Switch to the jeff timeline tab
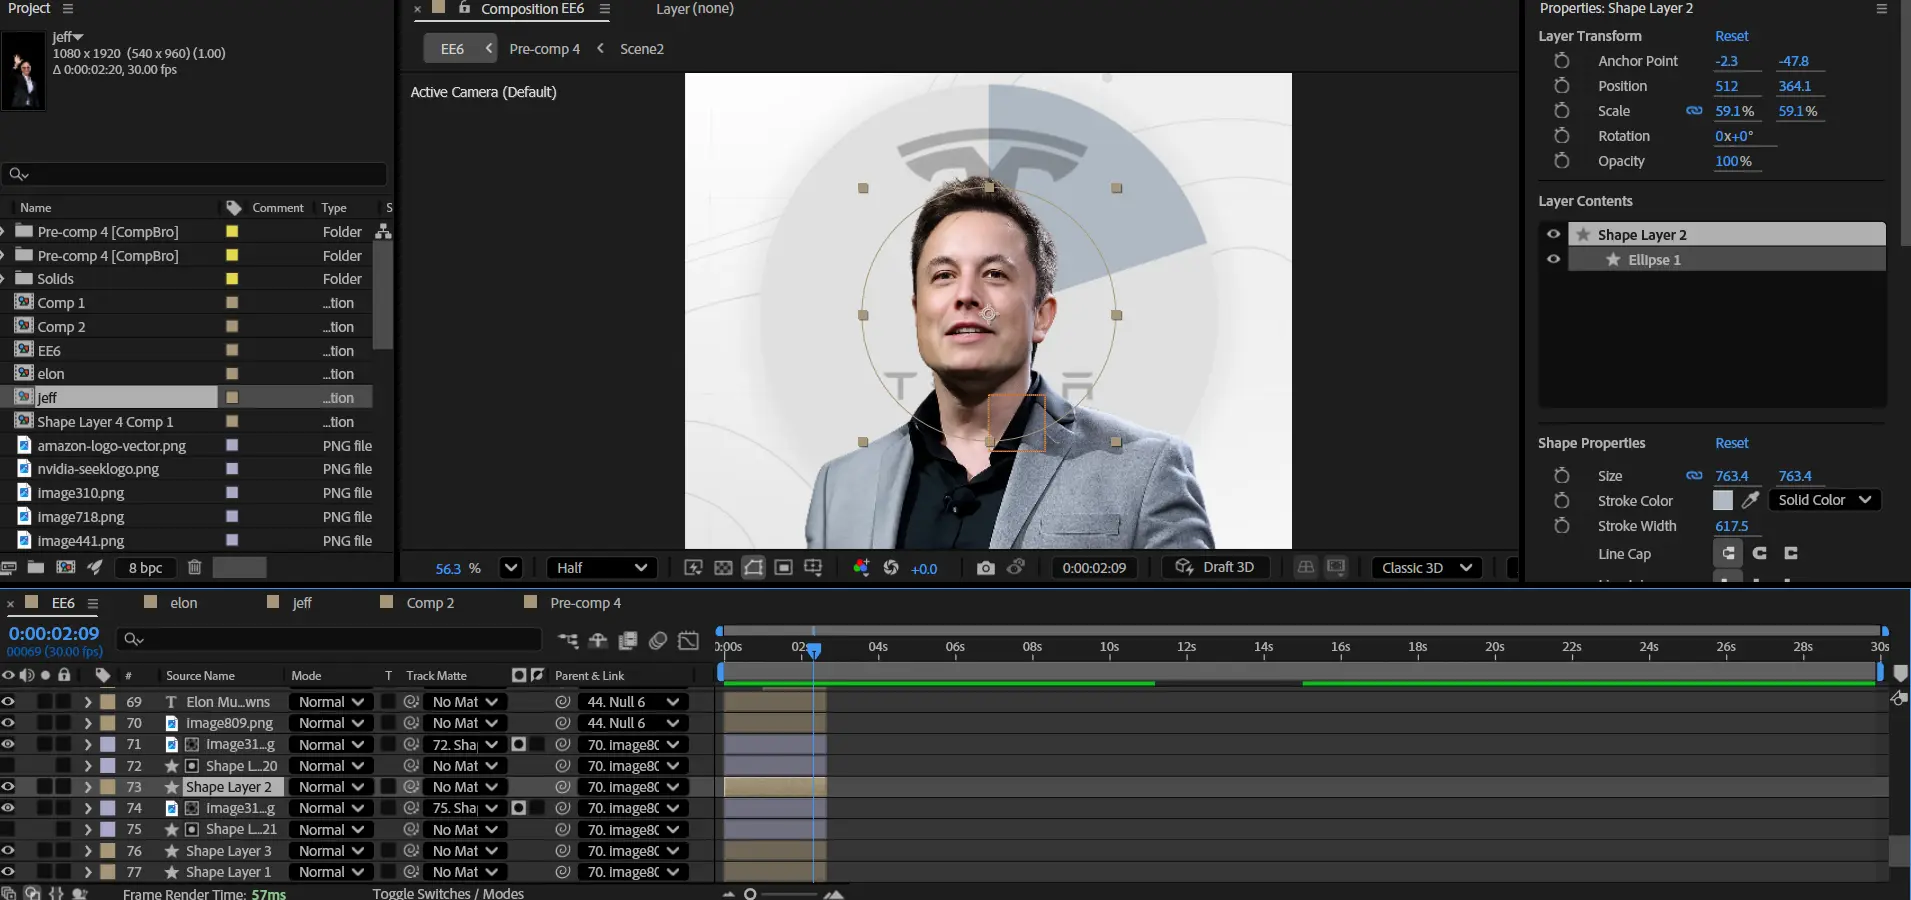This screenshot has width=1911, height=900. 301,603
